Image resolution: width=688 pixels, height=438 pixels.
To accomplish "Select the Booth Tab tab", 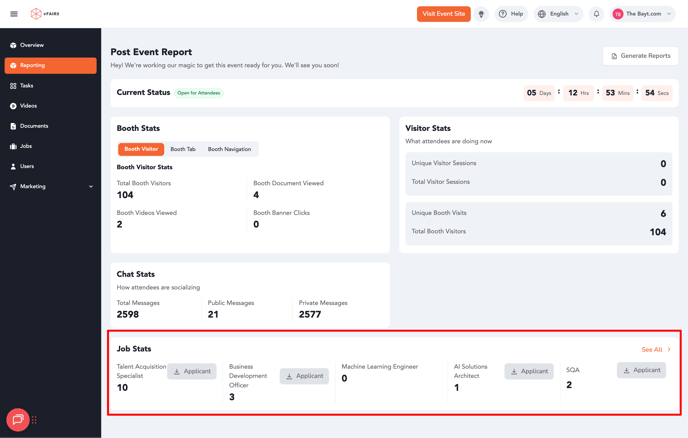I will click(x=183, y=149).
